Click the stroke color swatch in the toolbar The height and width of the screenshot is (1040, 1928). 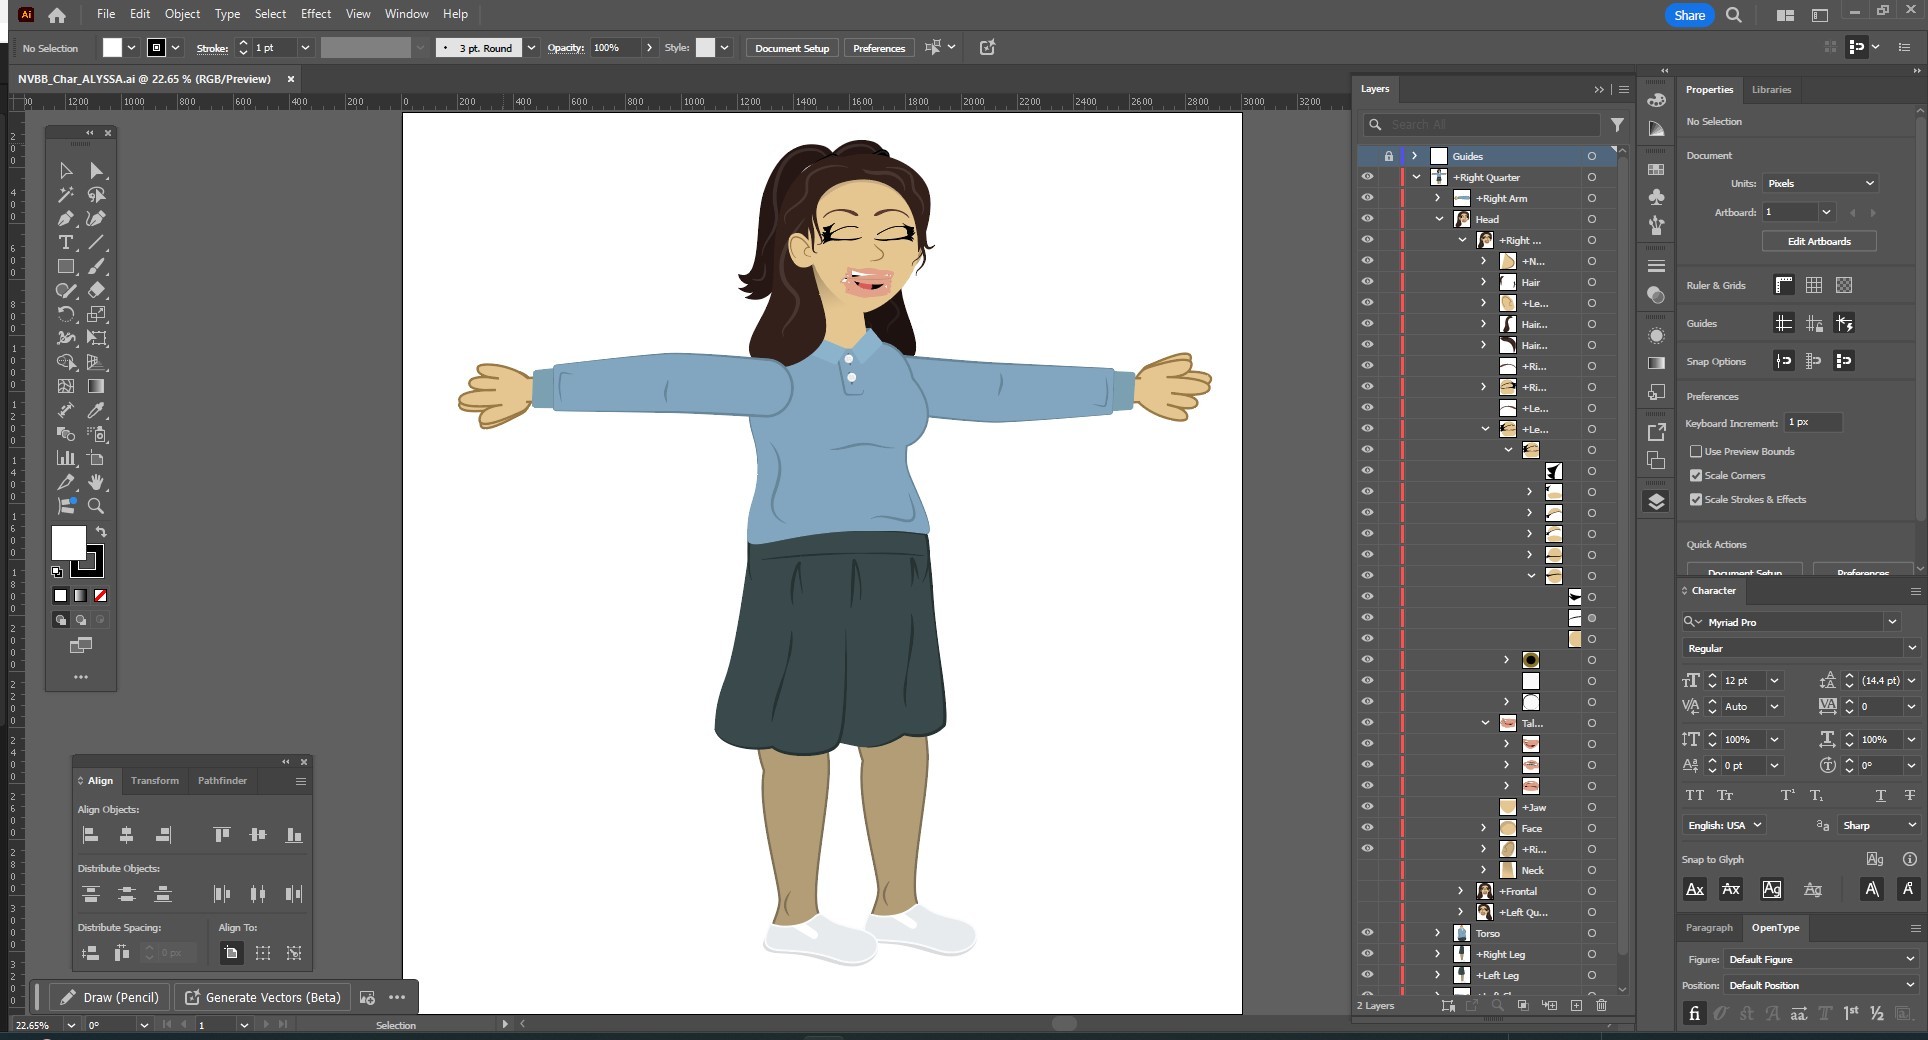coord(156,47)
